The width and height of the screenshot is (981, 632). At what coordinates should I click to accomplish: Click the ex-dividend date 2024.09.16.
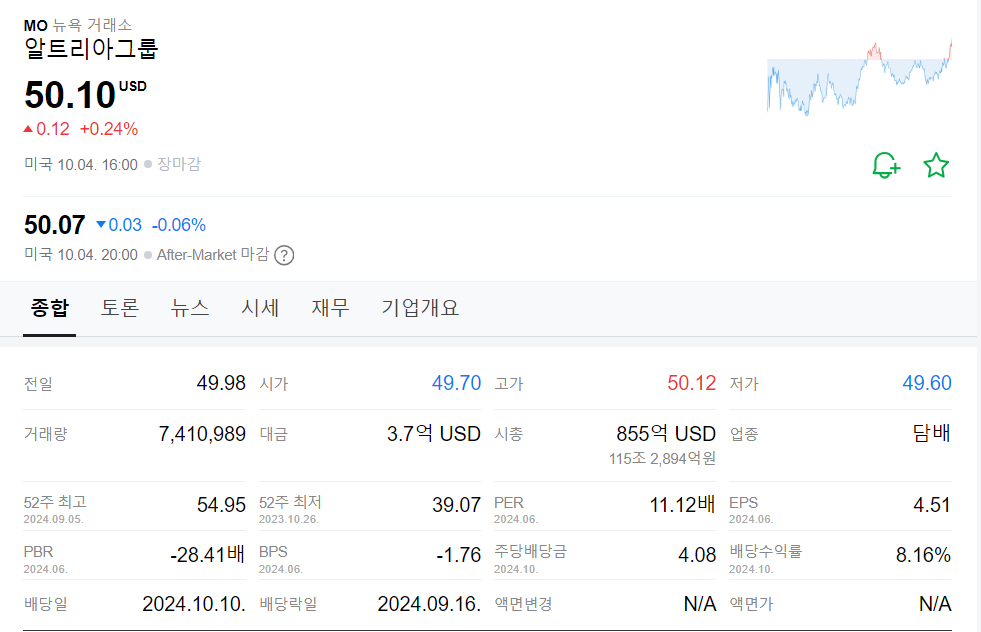click(x=429, y=604)
